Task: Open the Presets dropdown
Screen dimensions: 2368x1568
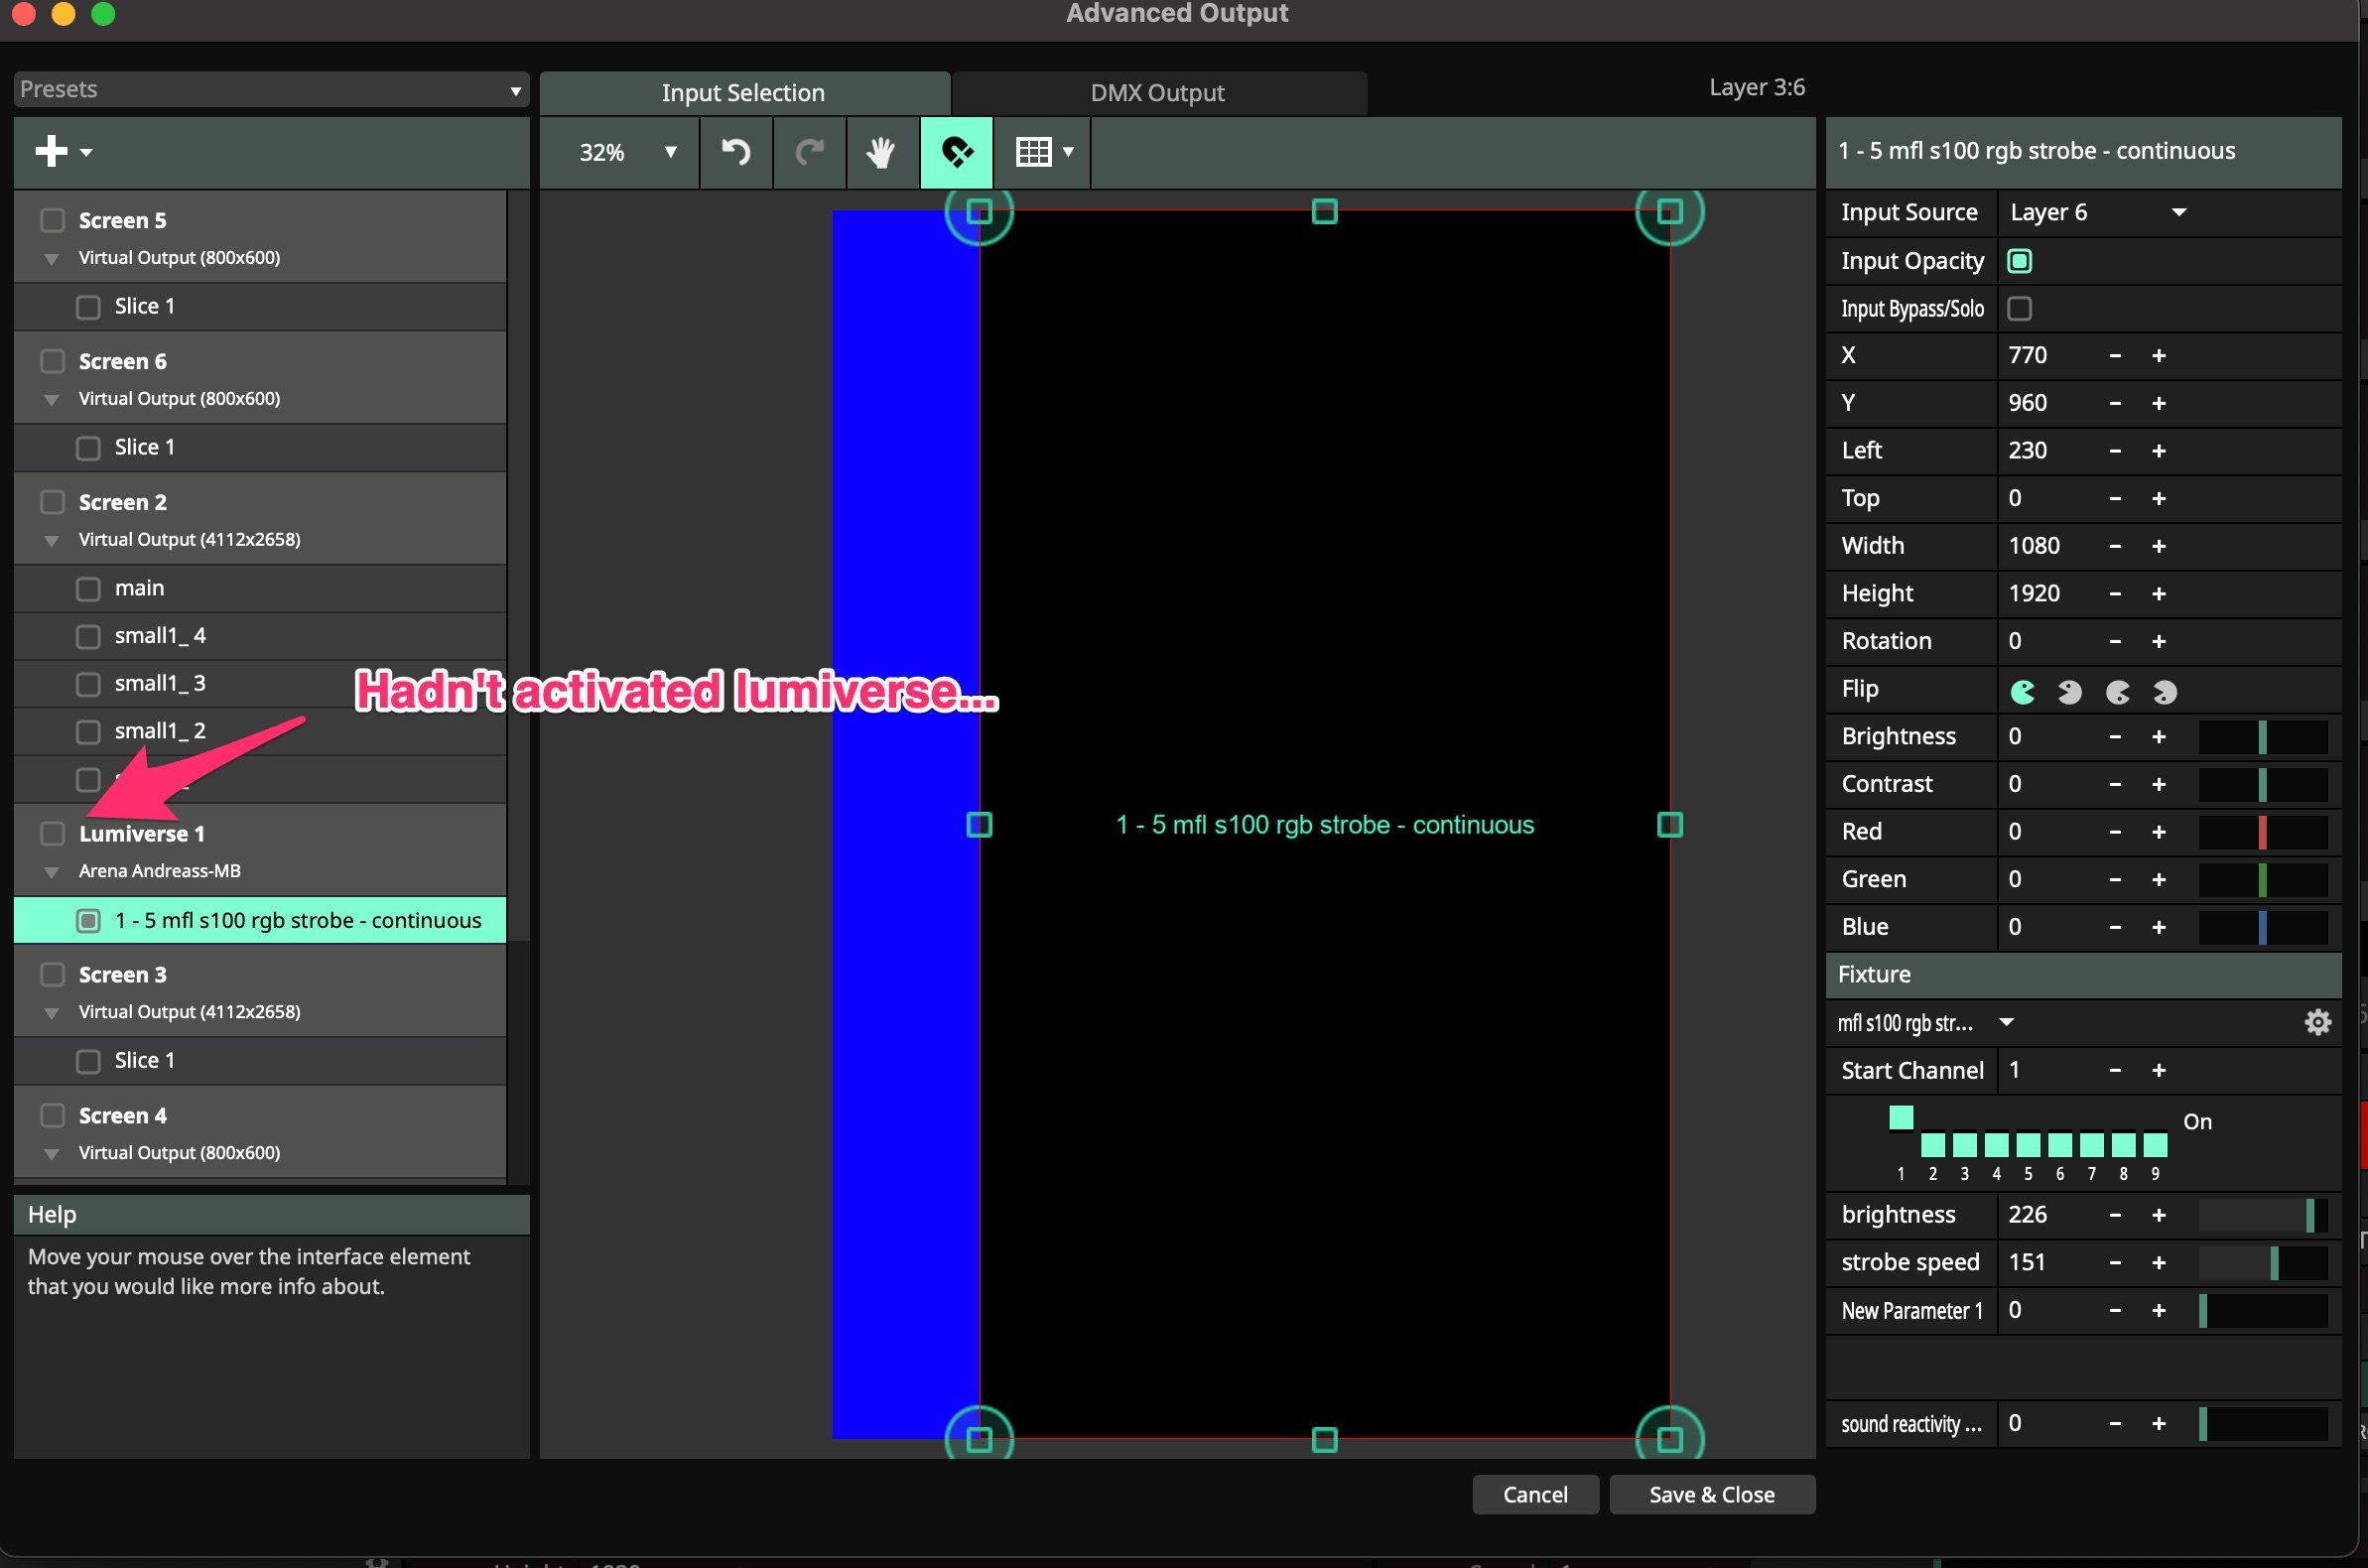Action: click(x=270, y=90)
